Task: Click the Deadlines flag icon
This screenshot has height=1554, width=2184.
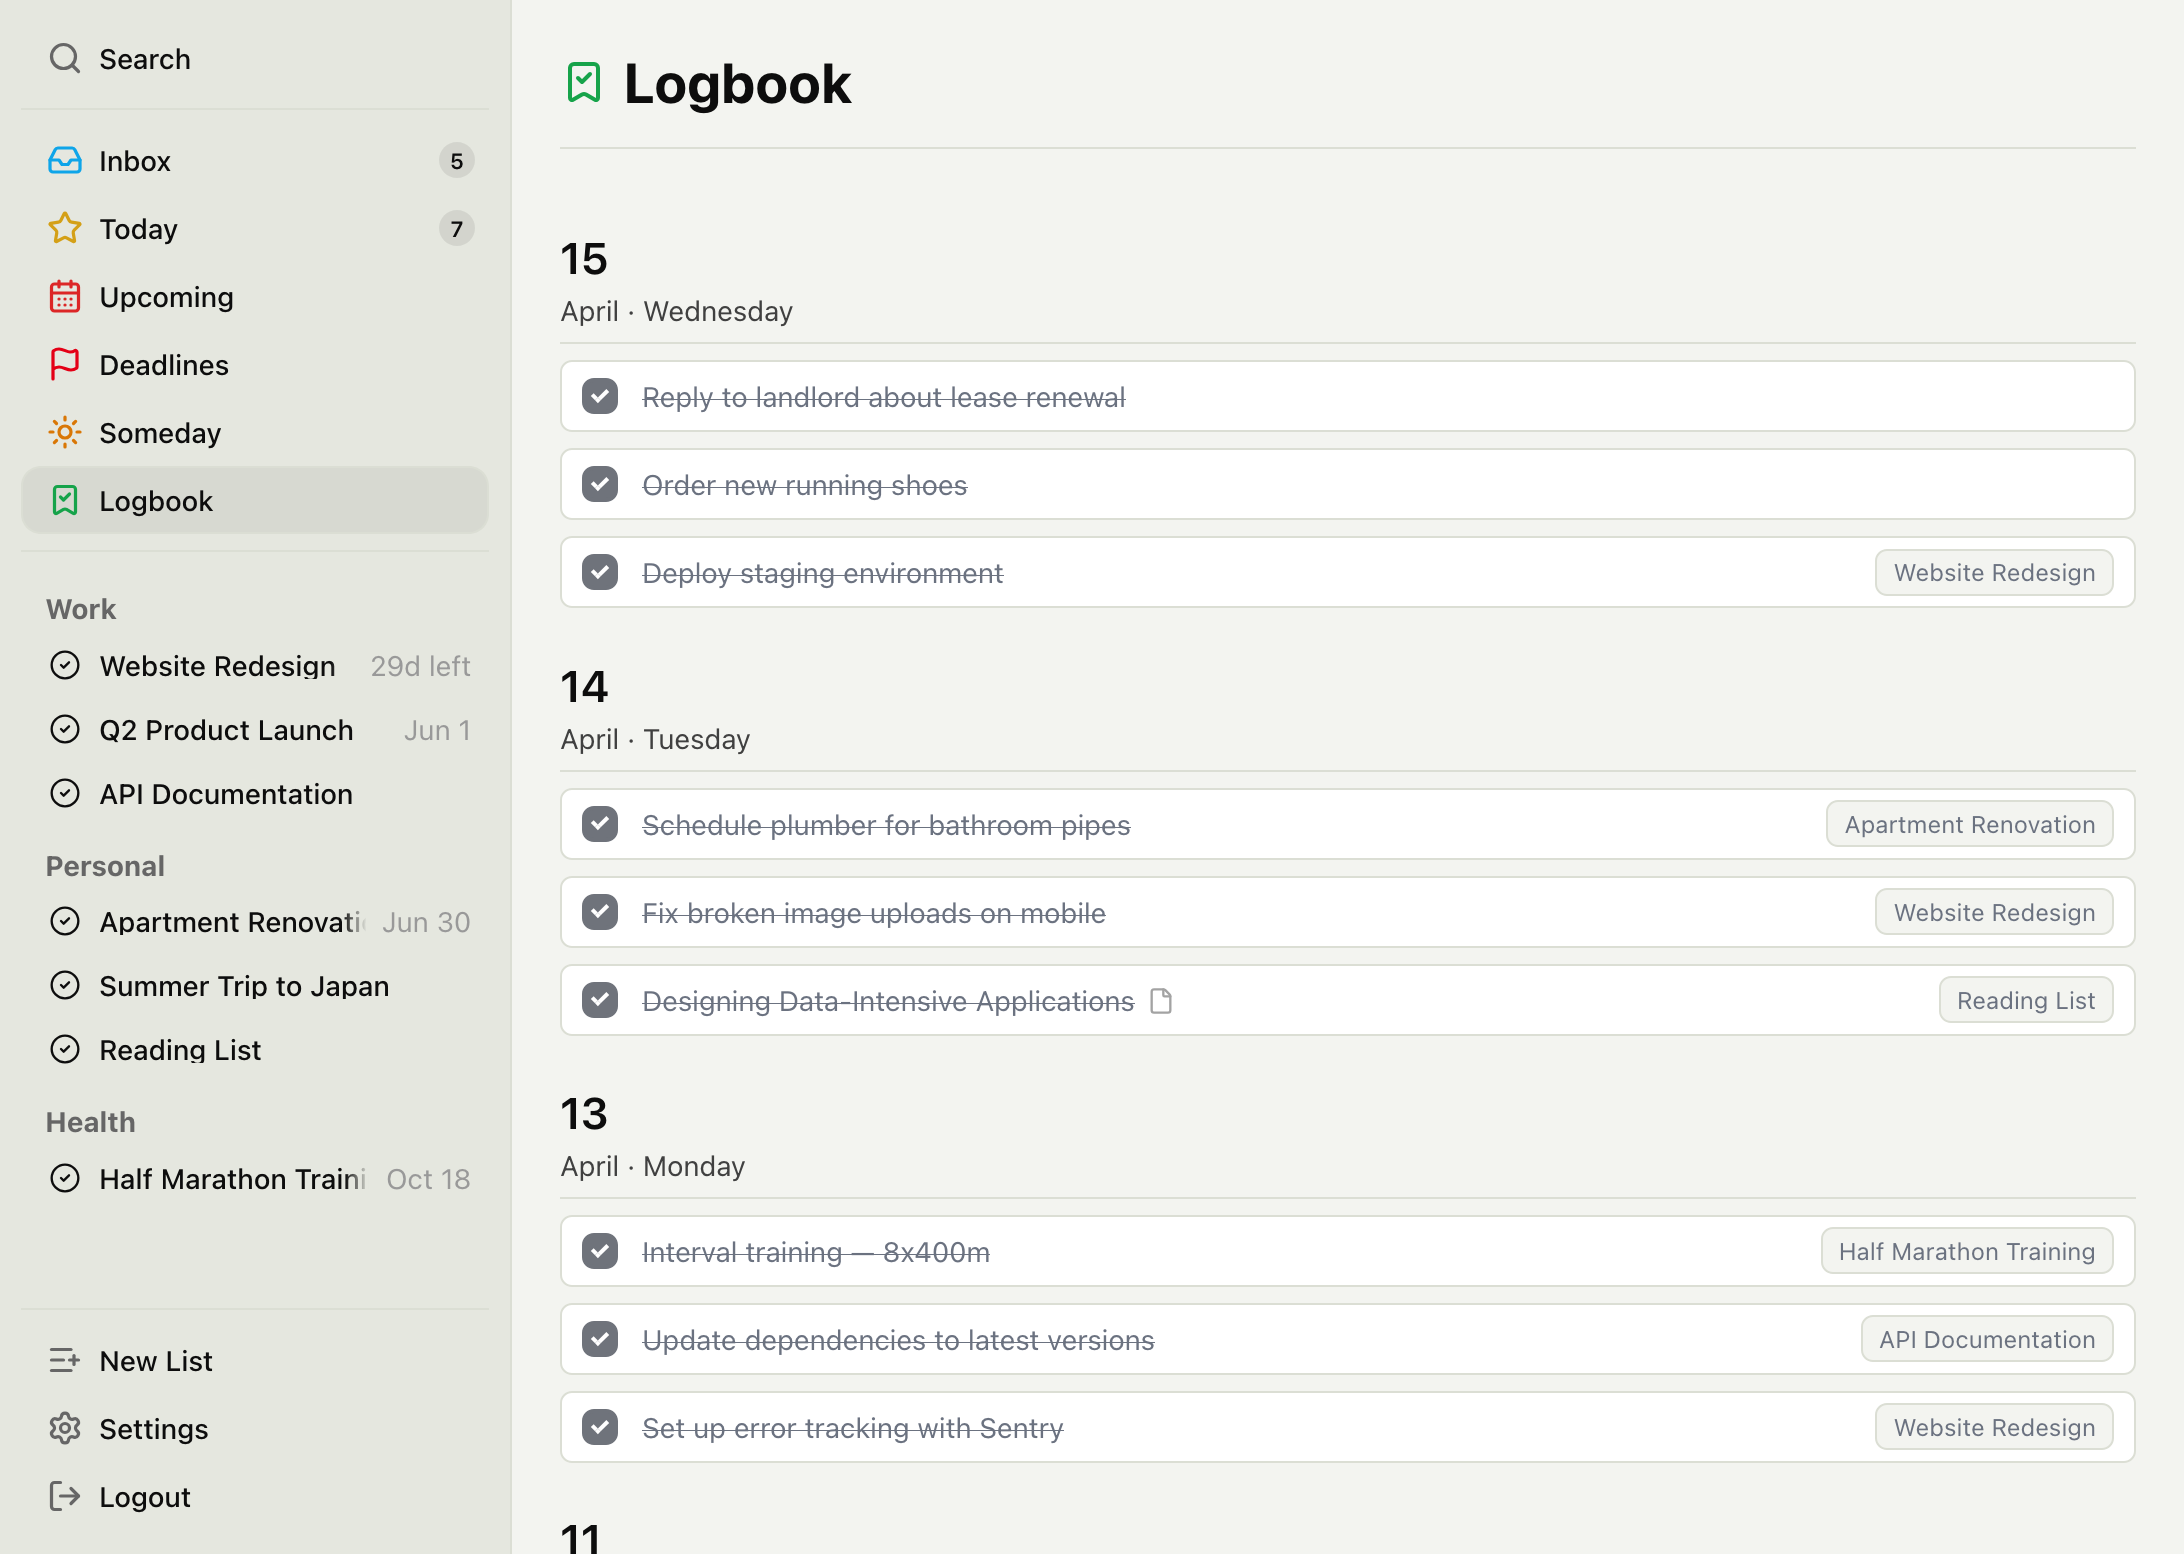Action: coord(65,365)
